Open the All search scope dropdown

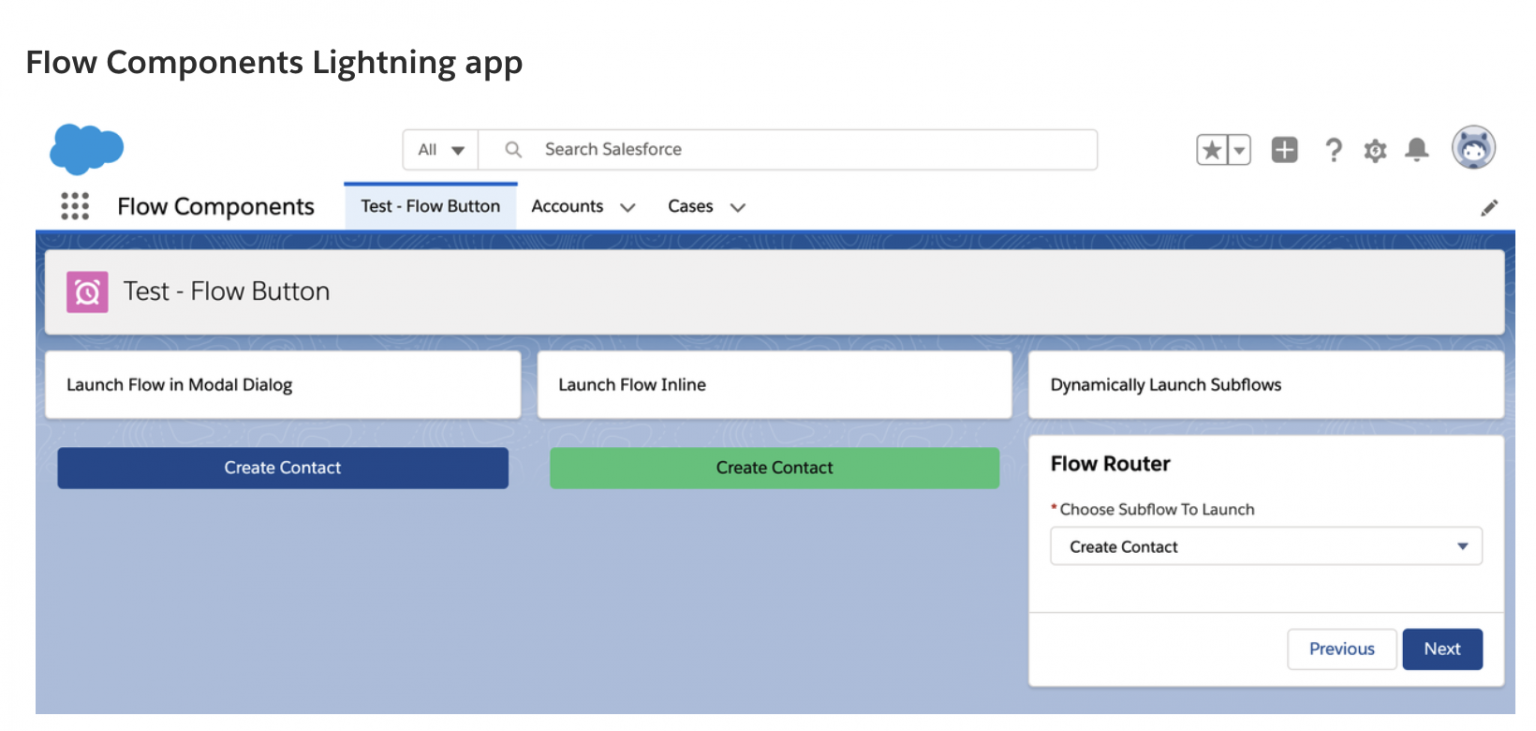(439, 149)
